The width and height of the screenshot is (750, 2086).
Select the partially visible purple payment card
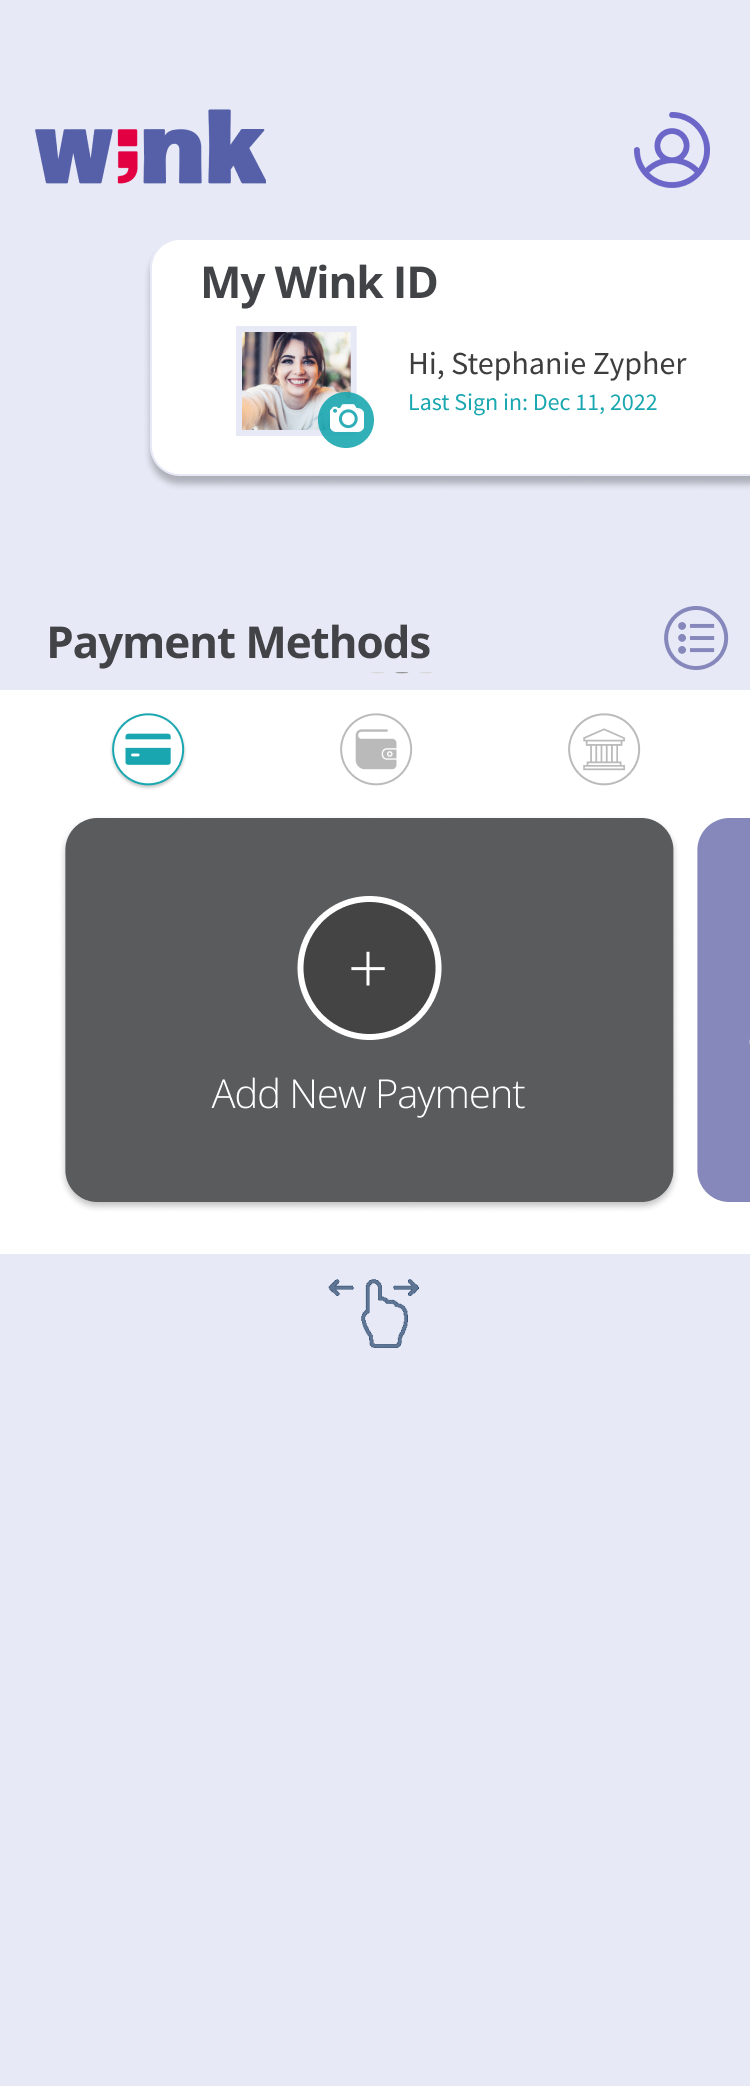tap(724, 1010)
